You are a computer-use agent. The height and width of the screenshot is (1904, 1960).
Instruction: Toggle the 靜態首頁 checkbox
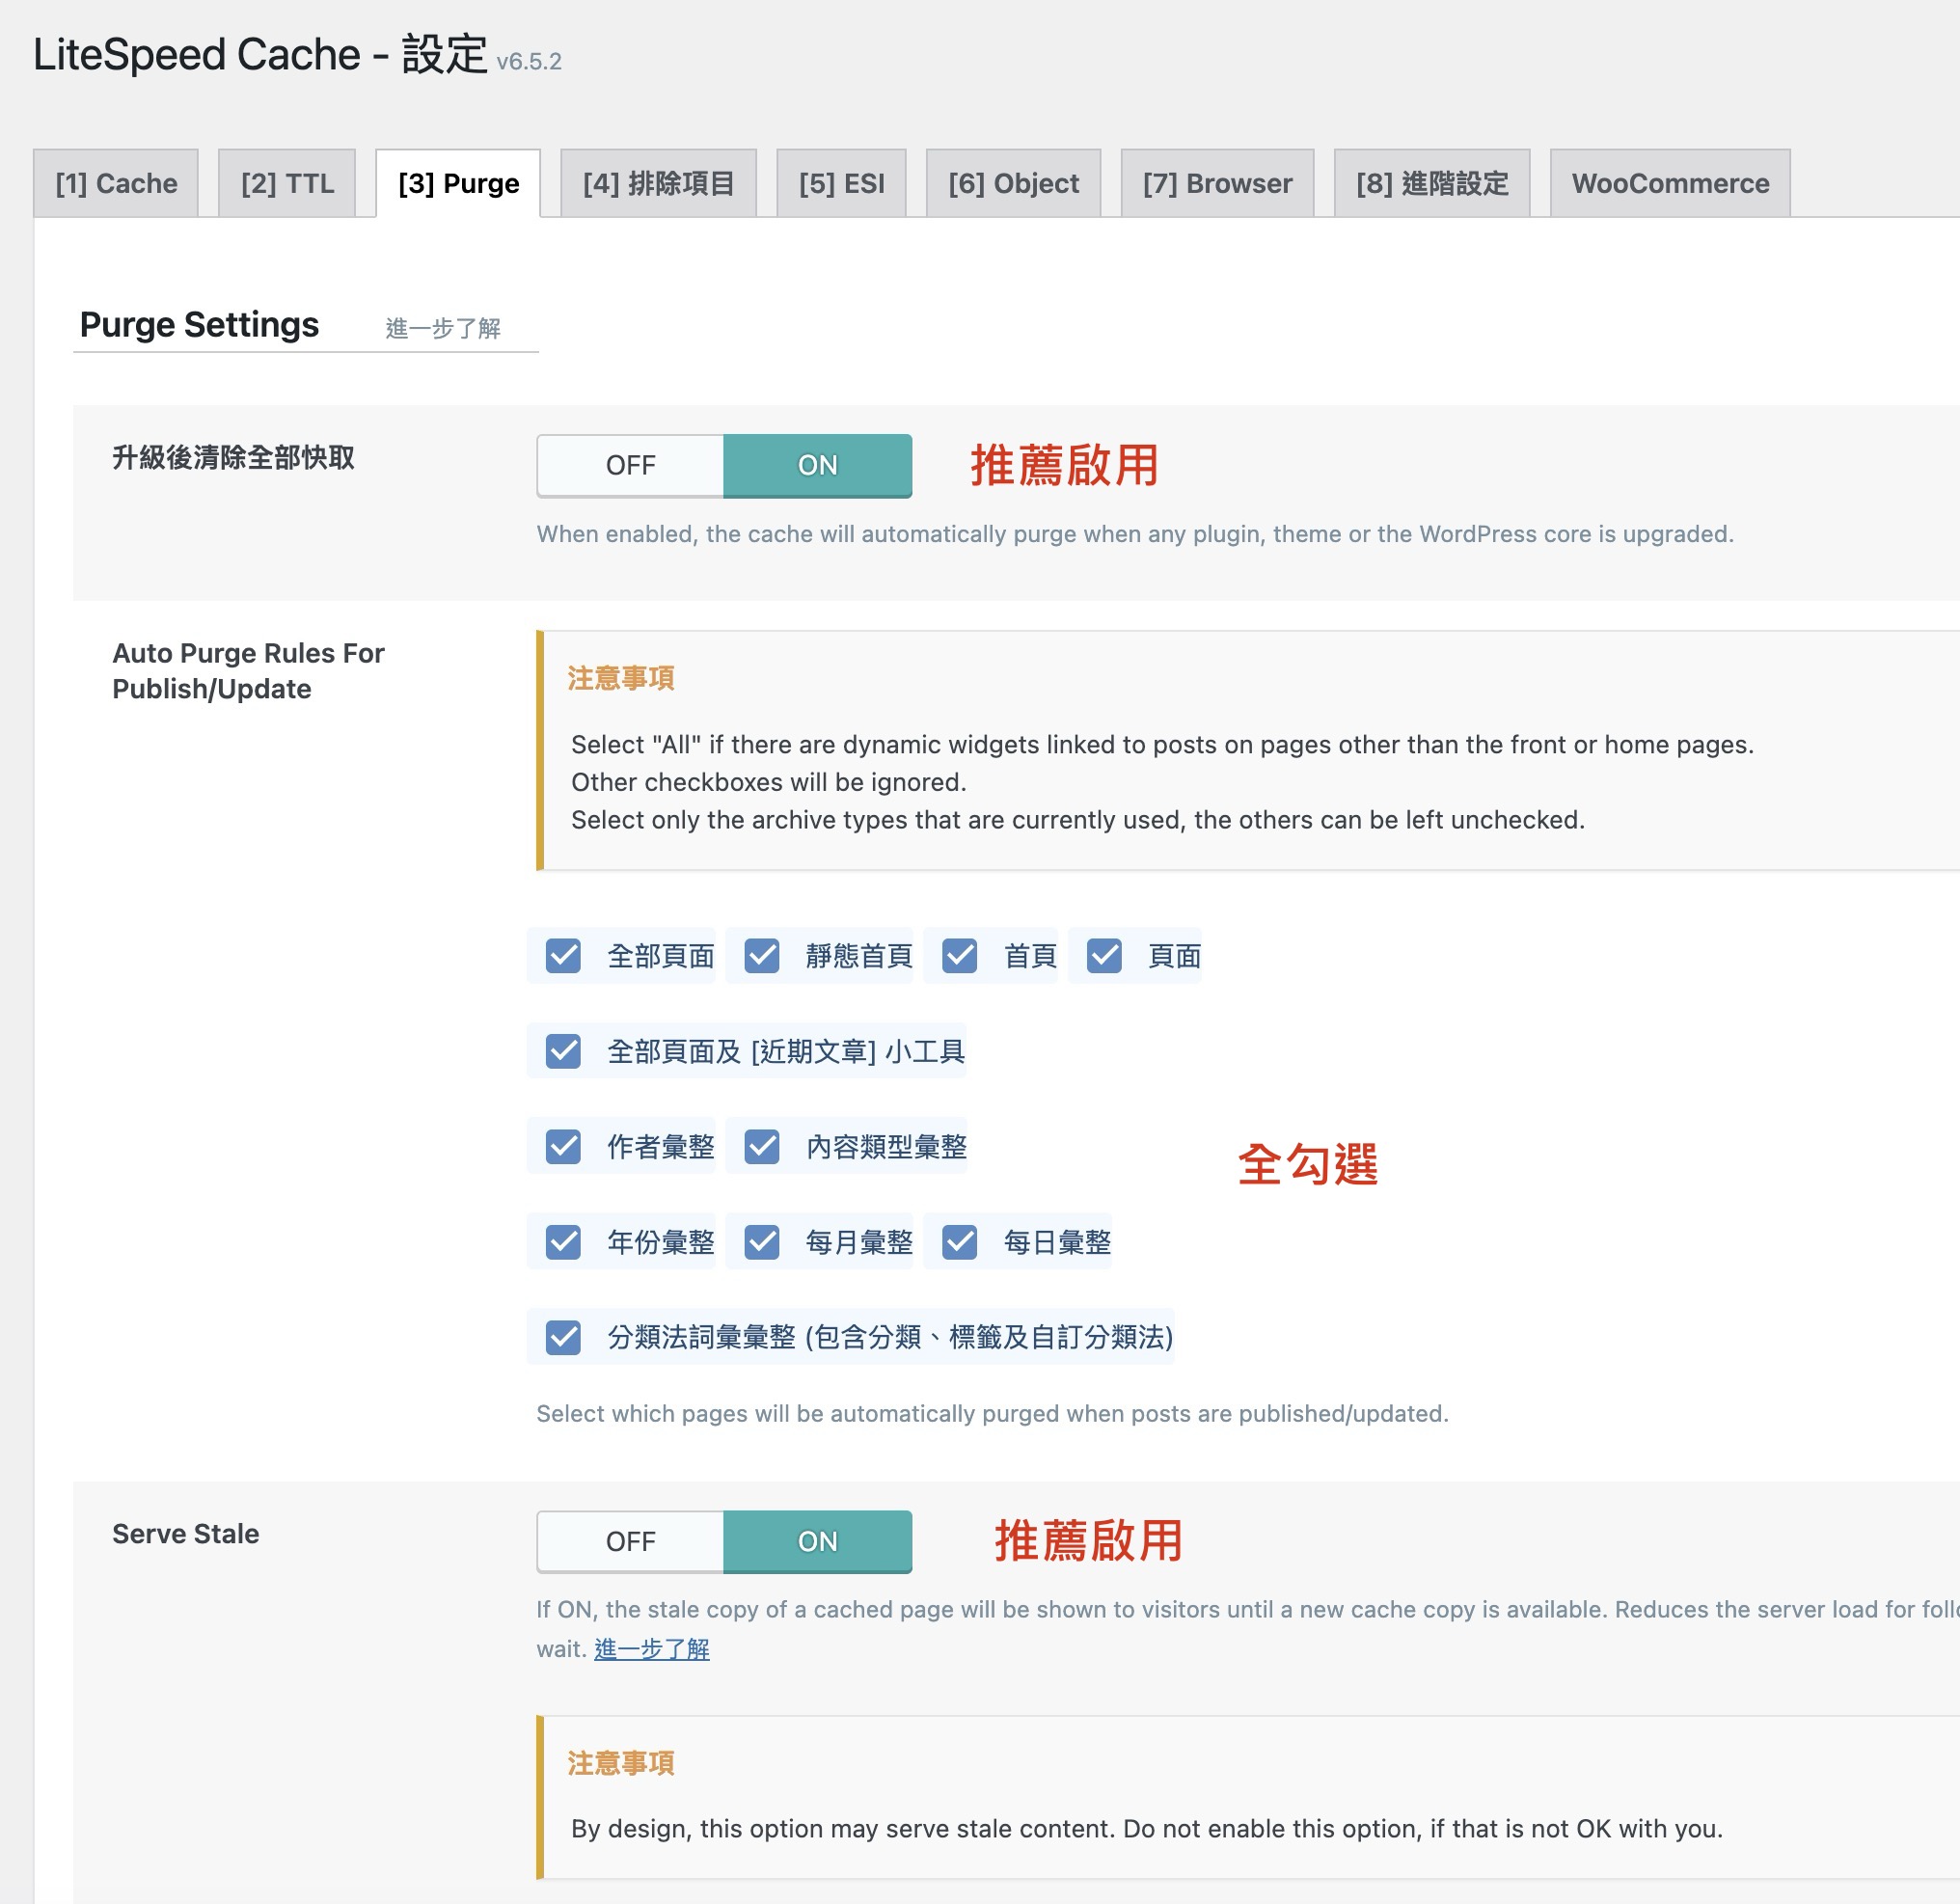click(762, 955)
